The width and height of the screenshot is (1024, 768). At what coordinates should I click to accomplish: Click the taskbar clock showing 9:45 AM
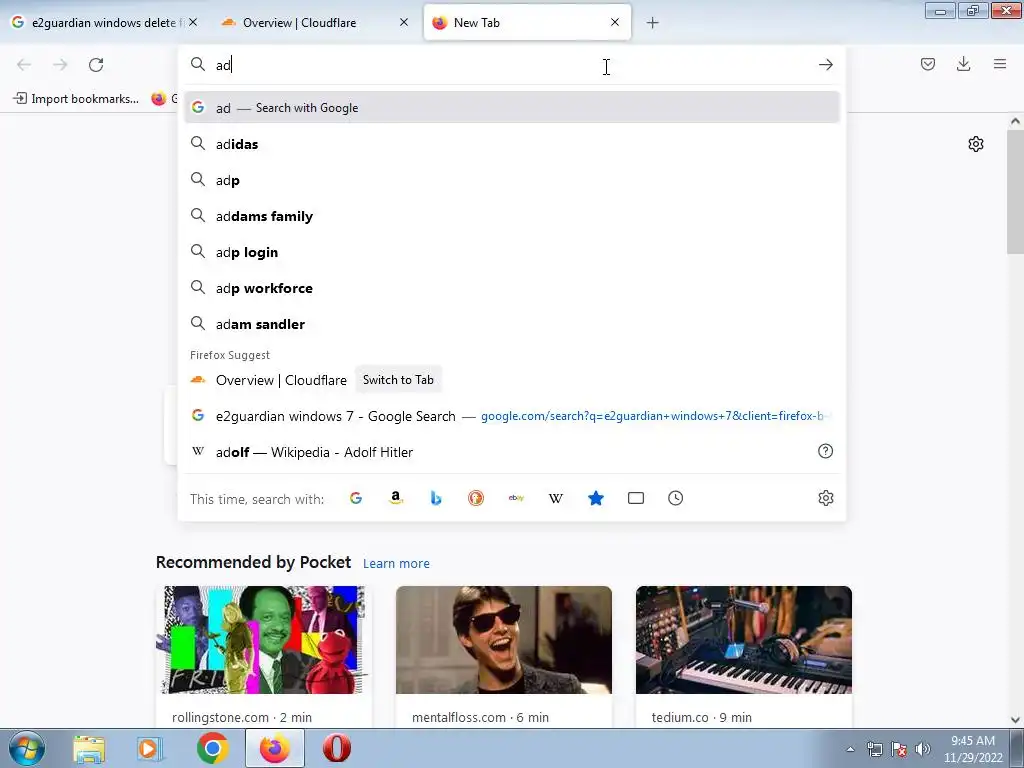pyautogui.click(x=973, y=748)
